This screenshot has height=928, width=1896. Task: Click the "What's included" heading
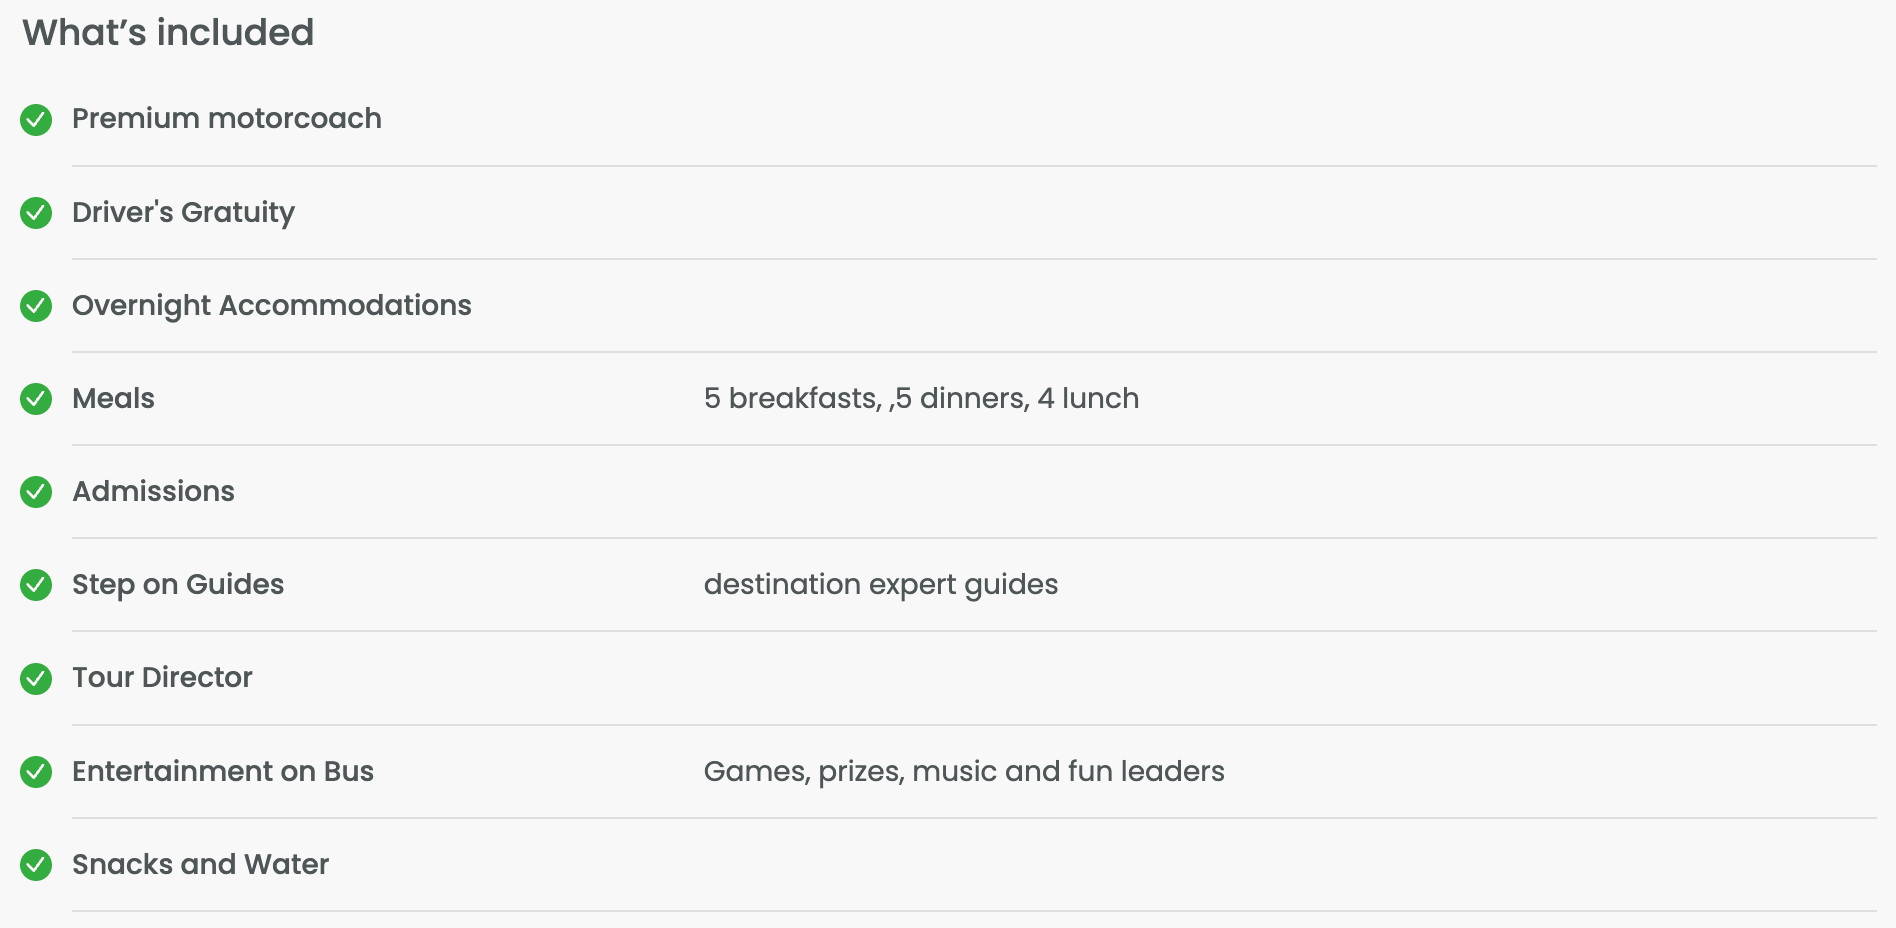[x=168, y=33]
